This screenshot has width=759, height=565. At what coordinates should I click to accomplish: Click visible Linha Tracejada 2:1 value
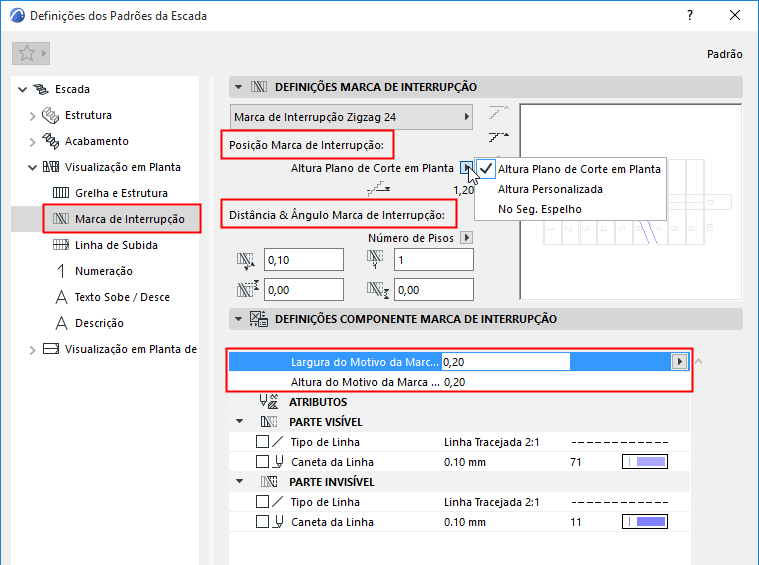click(491, 443)
